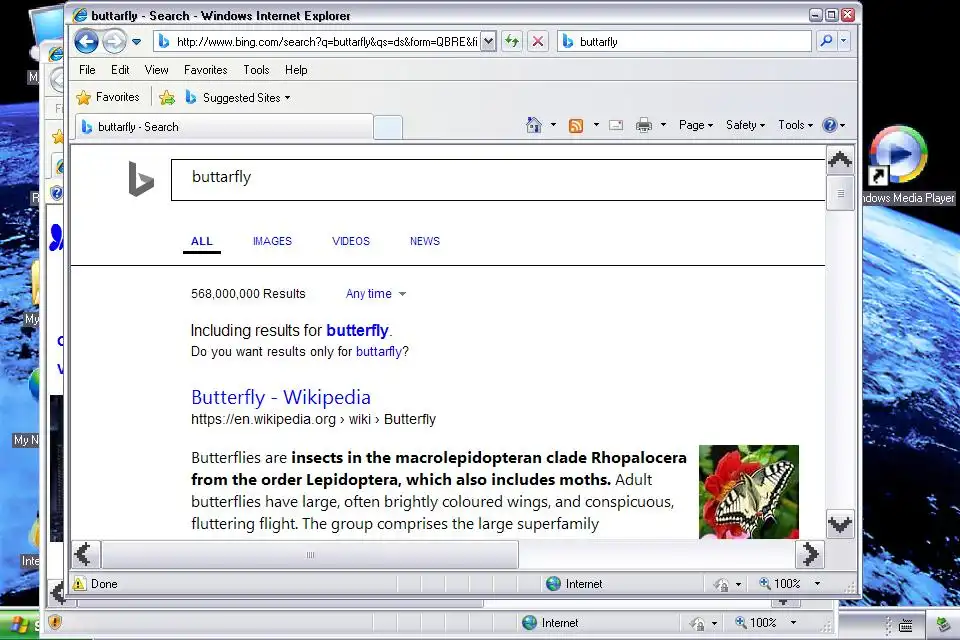Open the Tools menu in menu bar
The image size is (960, 640).
click(x=256, y=70)
